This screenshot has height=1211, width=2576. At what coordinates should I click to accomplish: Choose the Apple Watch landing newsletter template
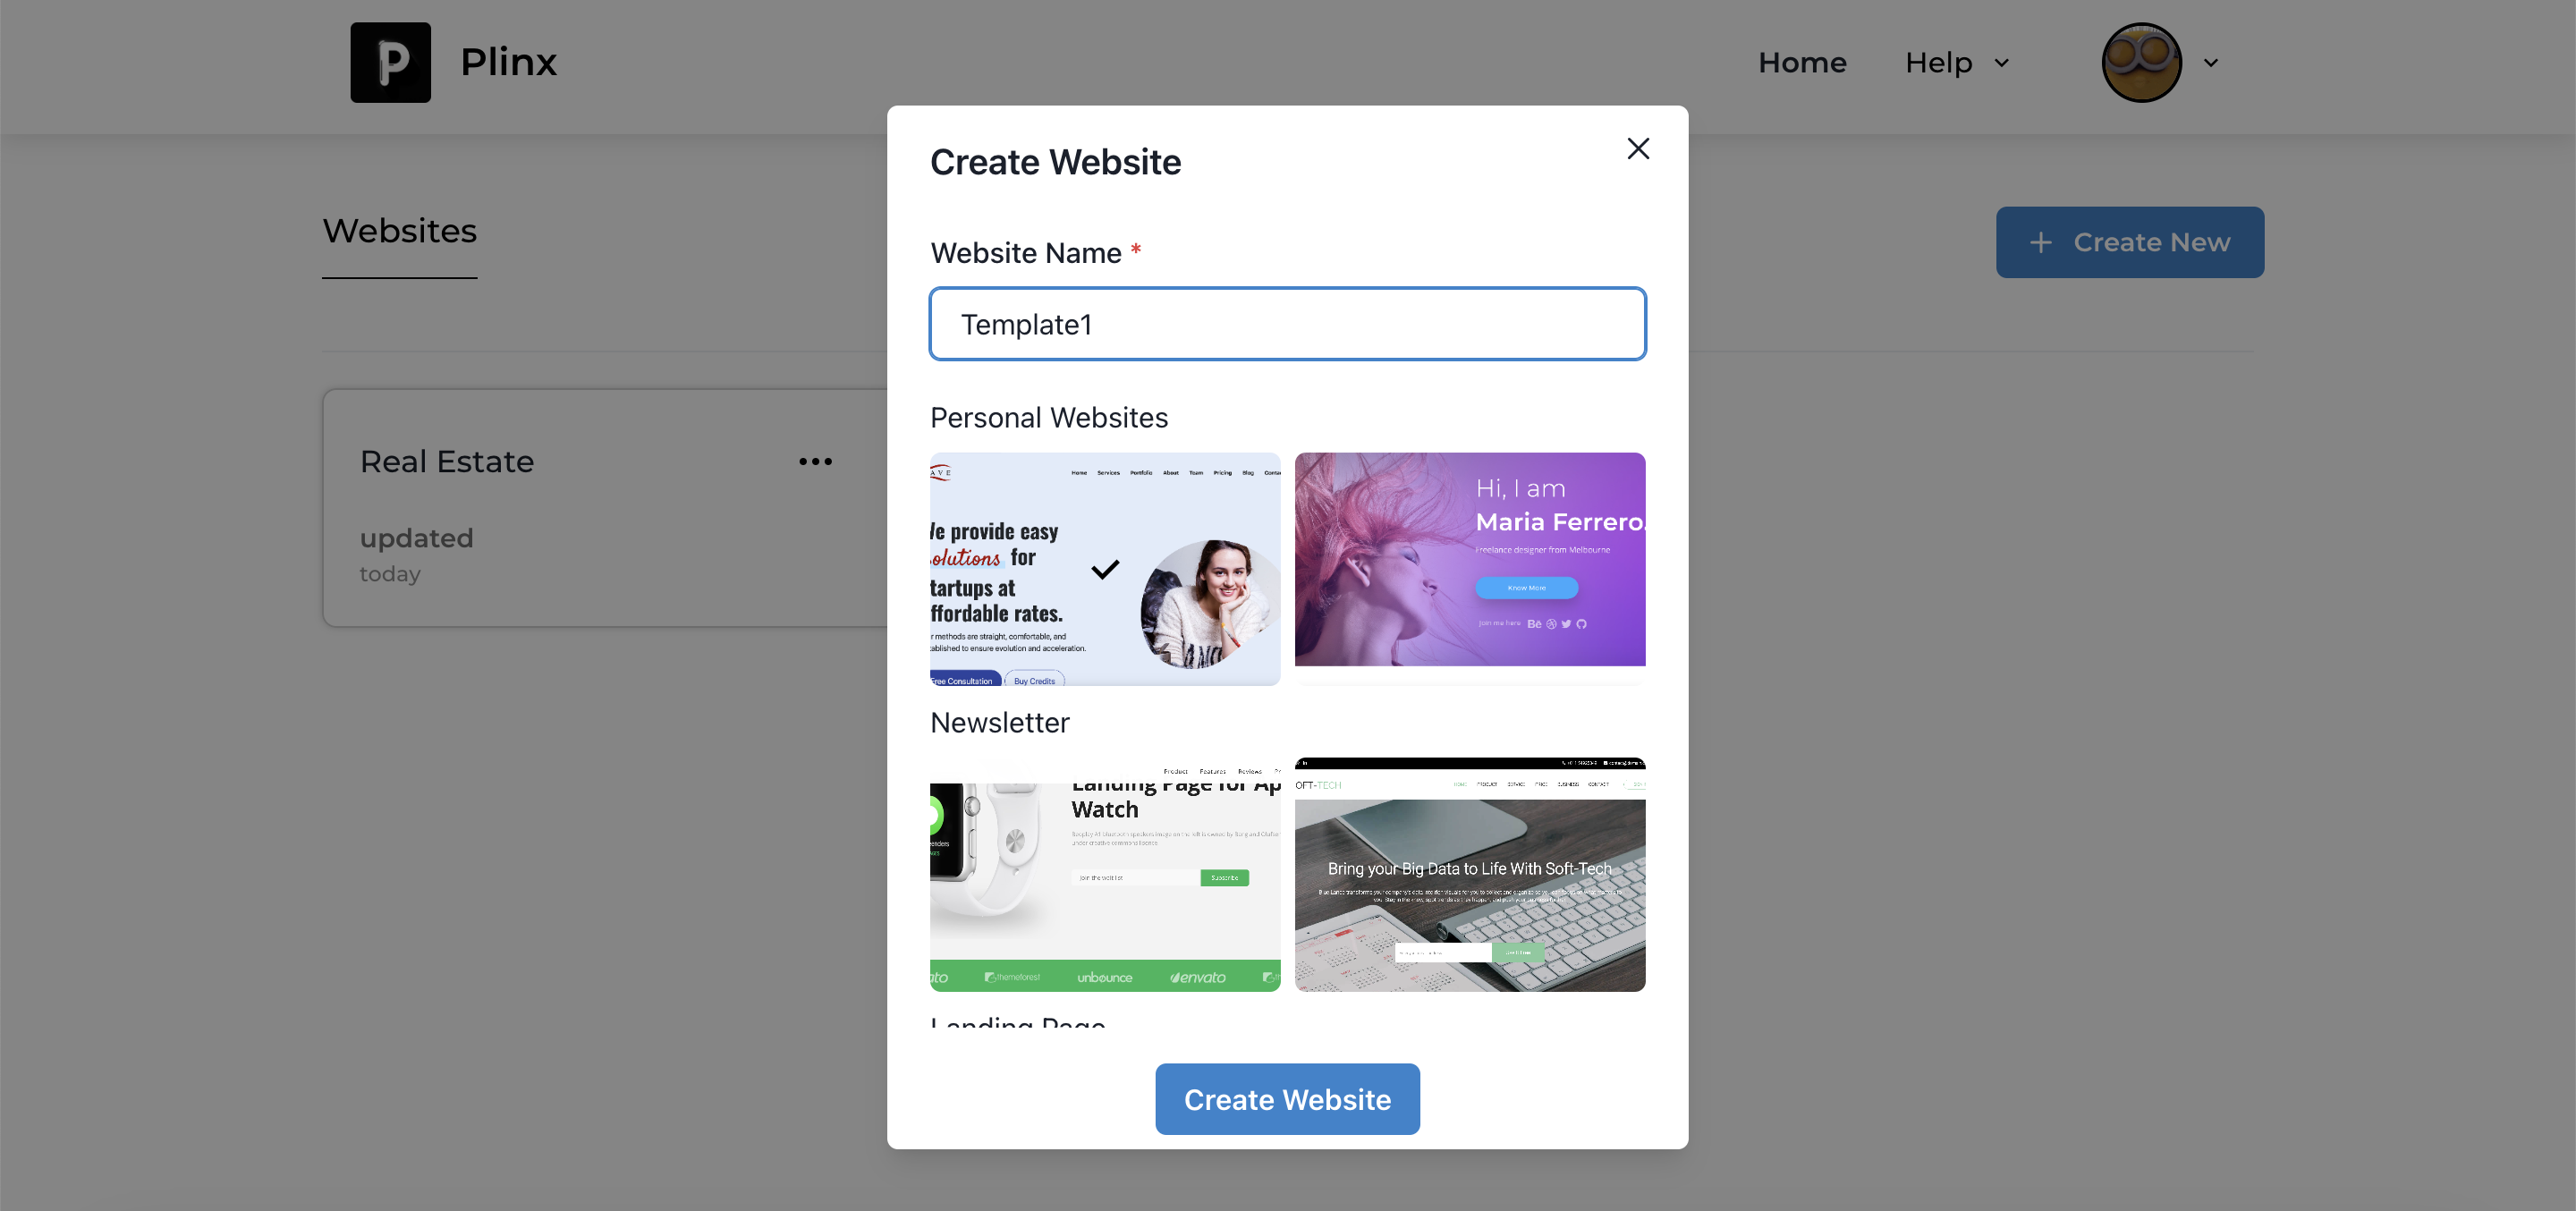pyautogui.click(x=1104, y=875)
